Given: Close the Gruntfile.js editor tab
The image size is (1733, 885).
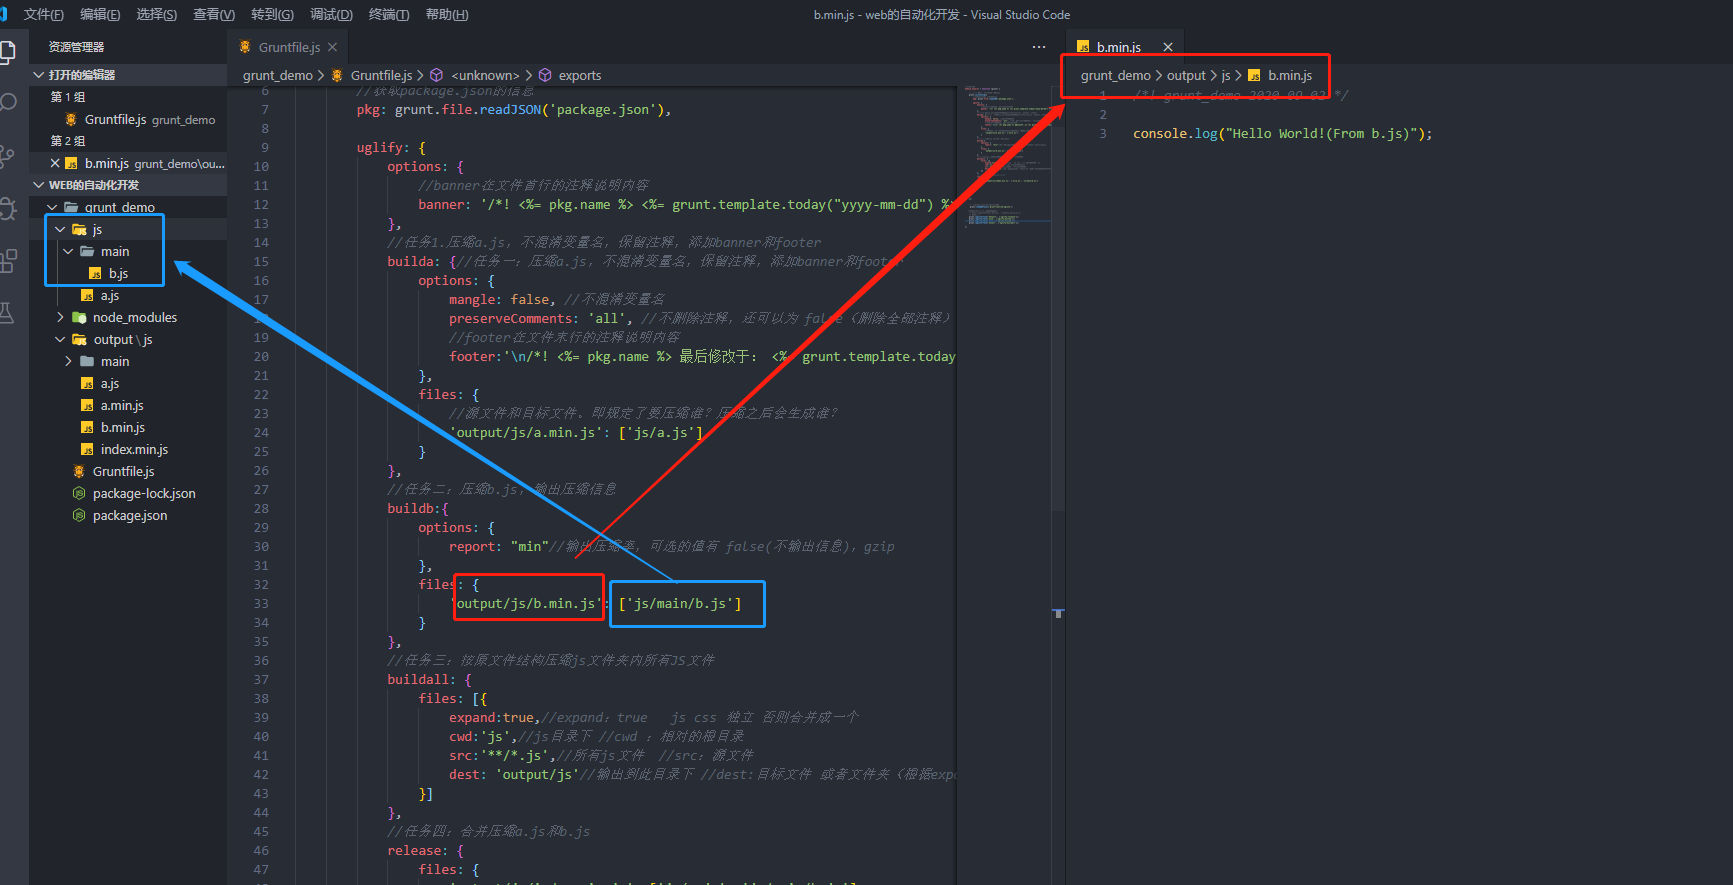Looking at the screenshot, I should coord(332,47).
